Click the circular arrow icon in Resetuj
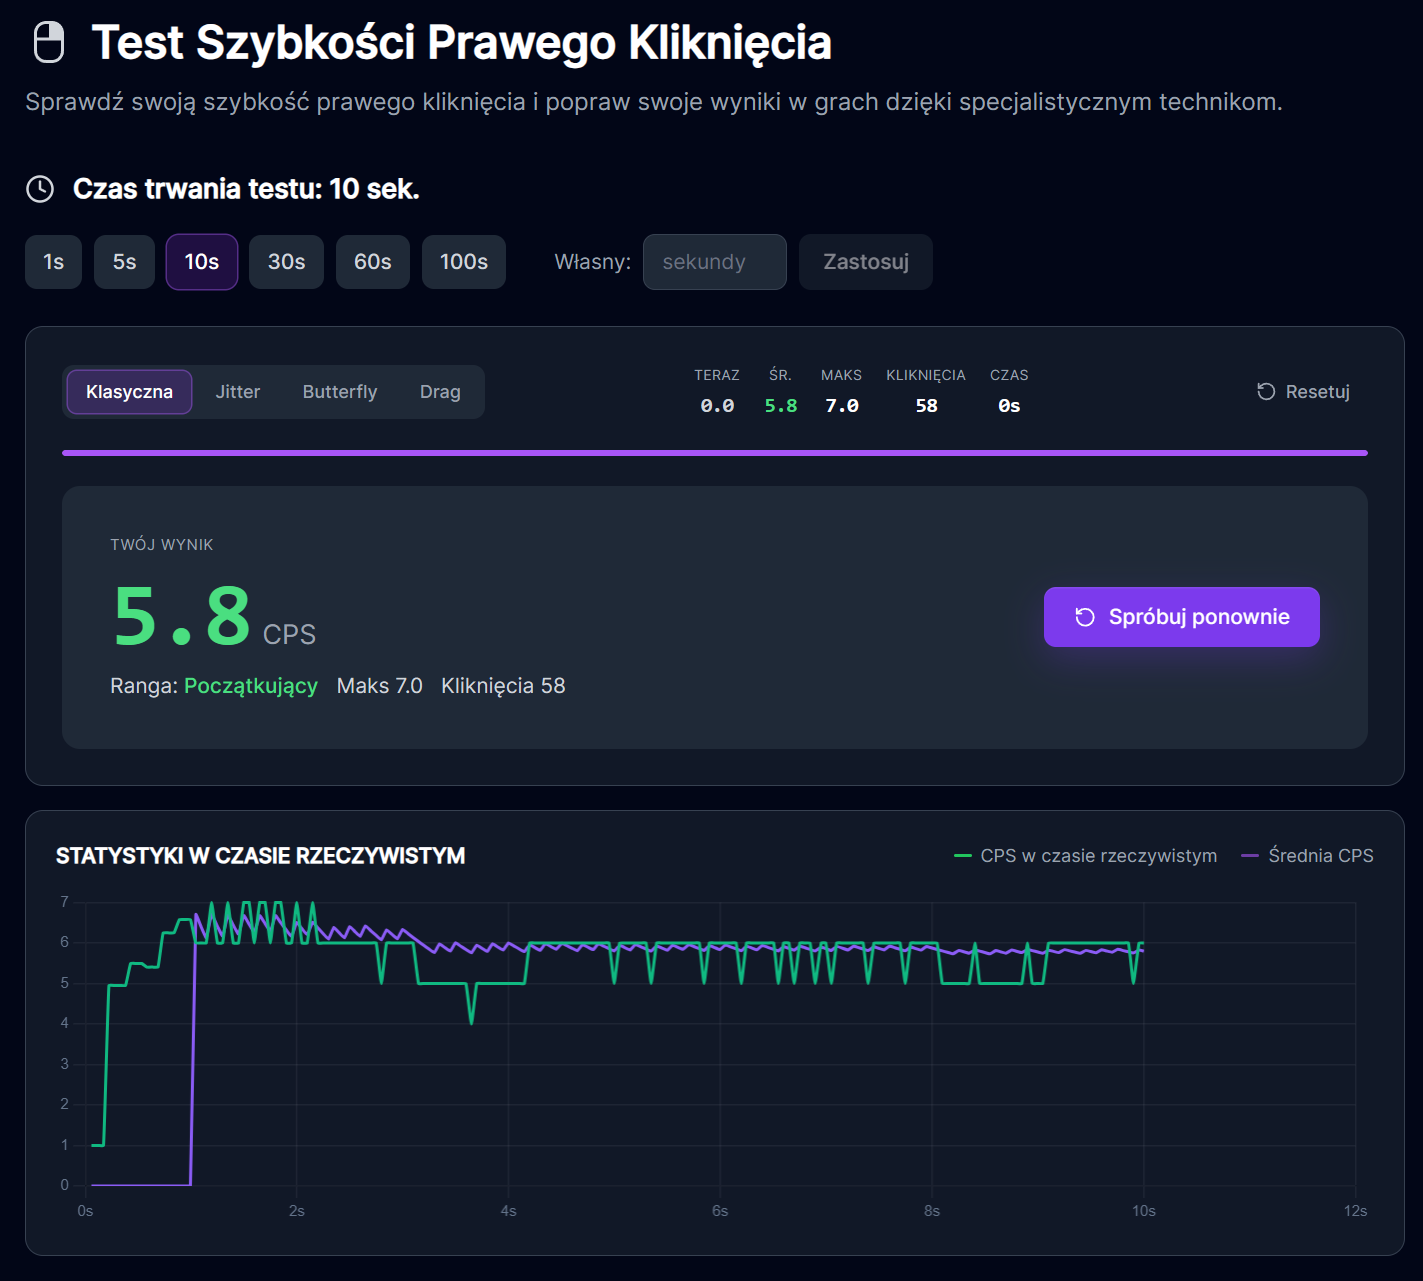The width and height of the screenshot is (1423, 1281). click(1266, 392)
